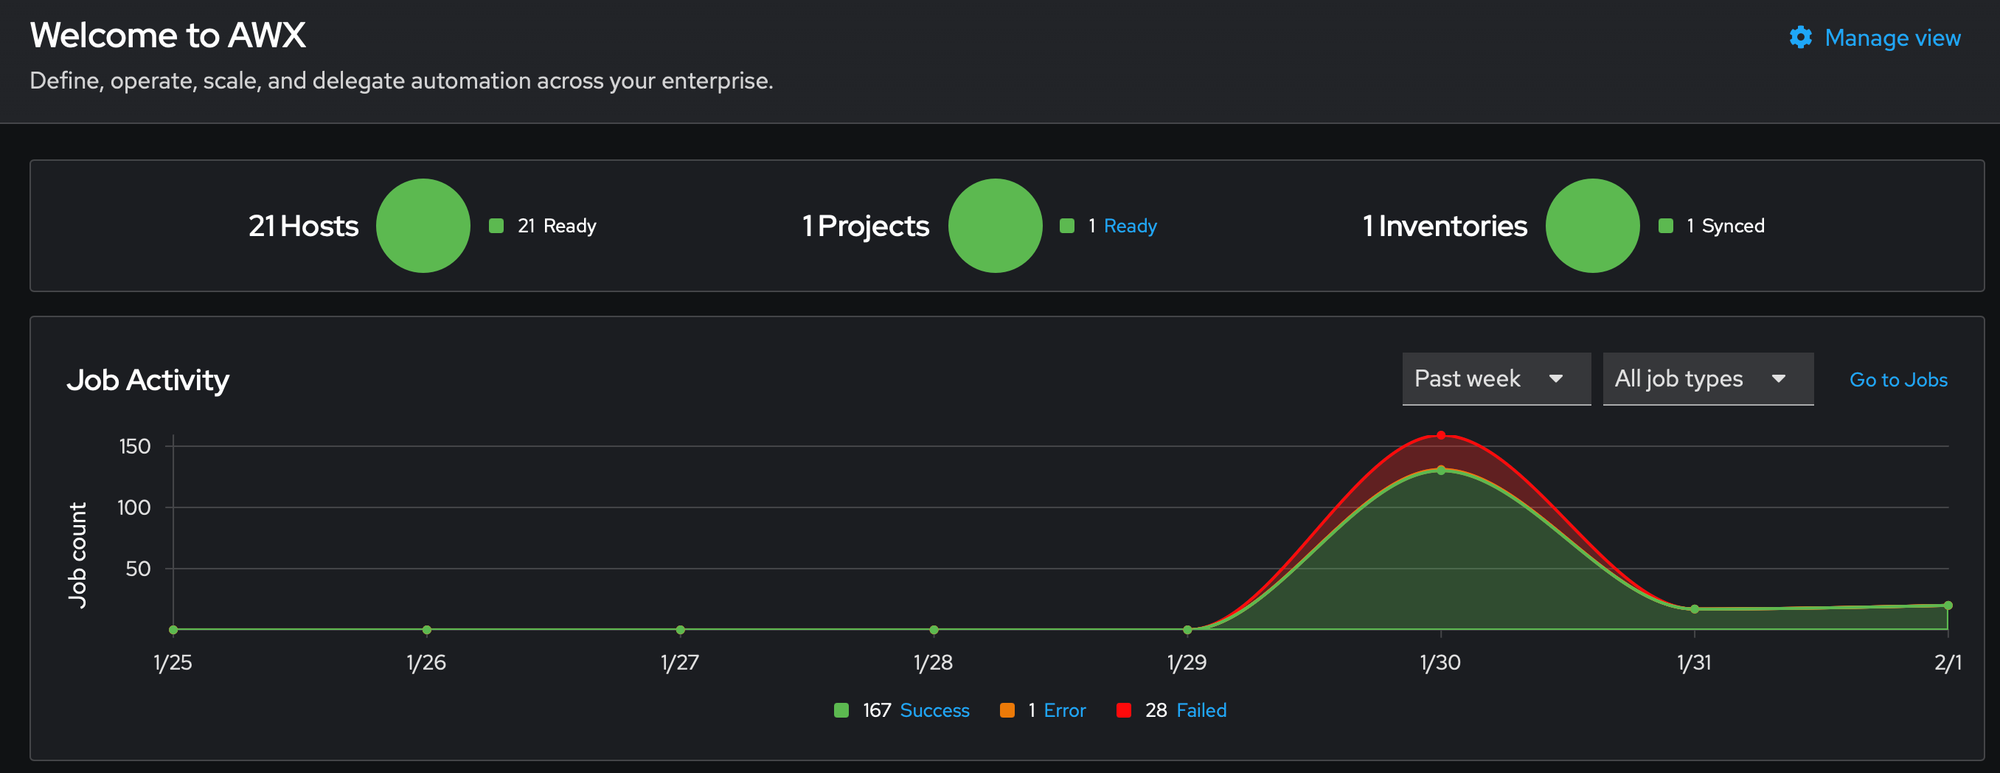Image resolution: width=2000 pixels, height=773 pixels.
Task: Click the 'Job count' axis label
Action: click(x=78, y=555)
